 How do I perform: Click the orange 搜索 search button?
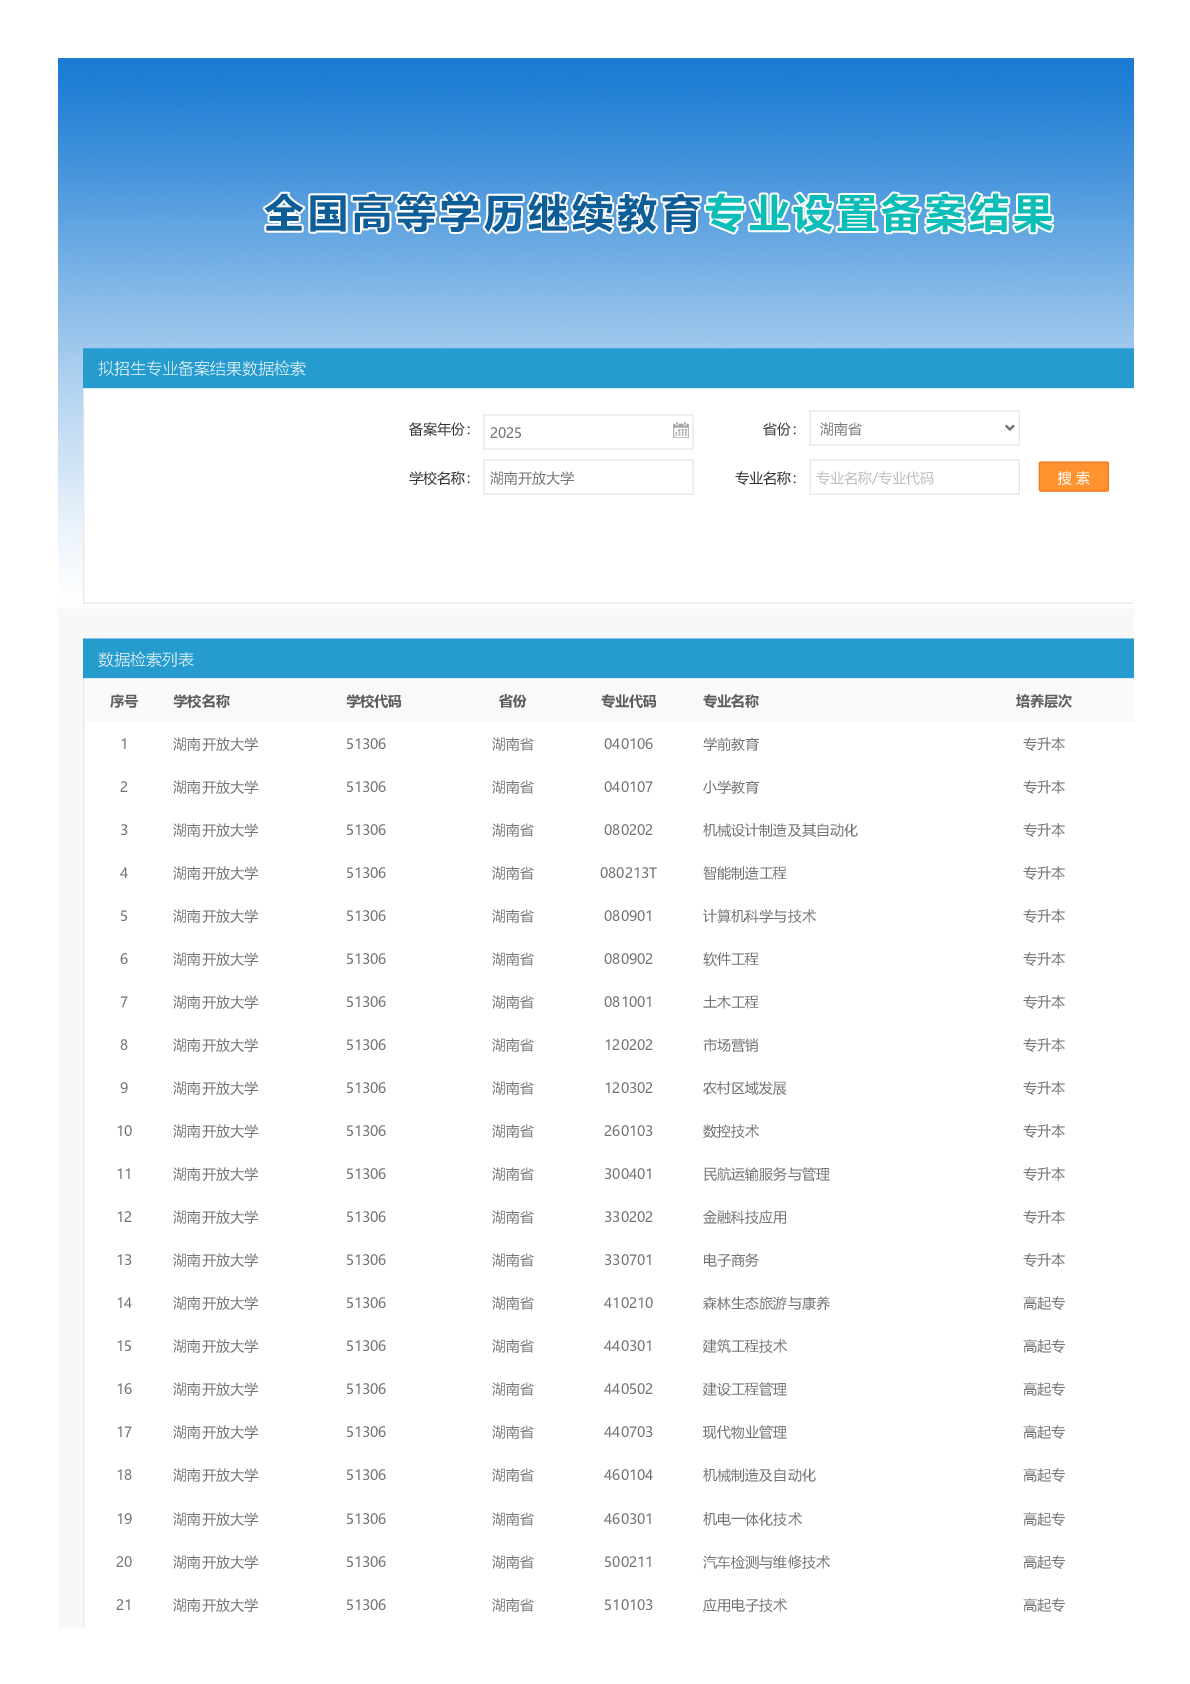pos(1073,478)
